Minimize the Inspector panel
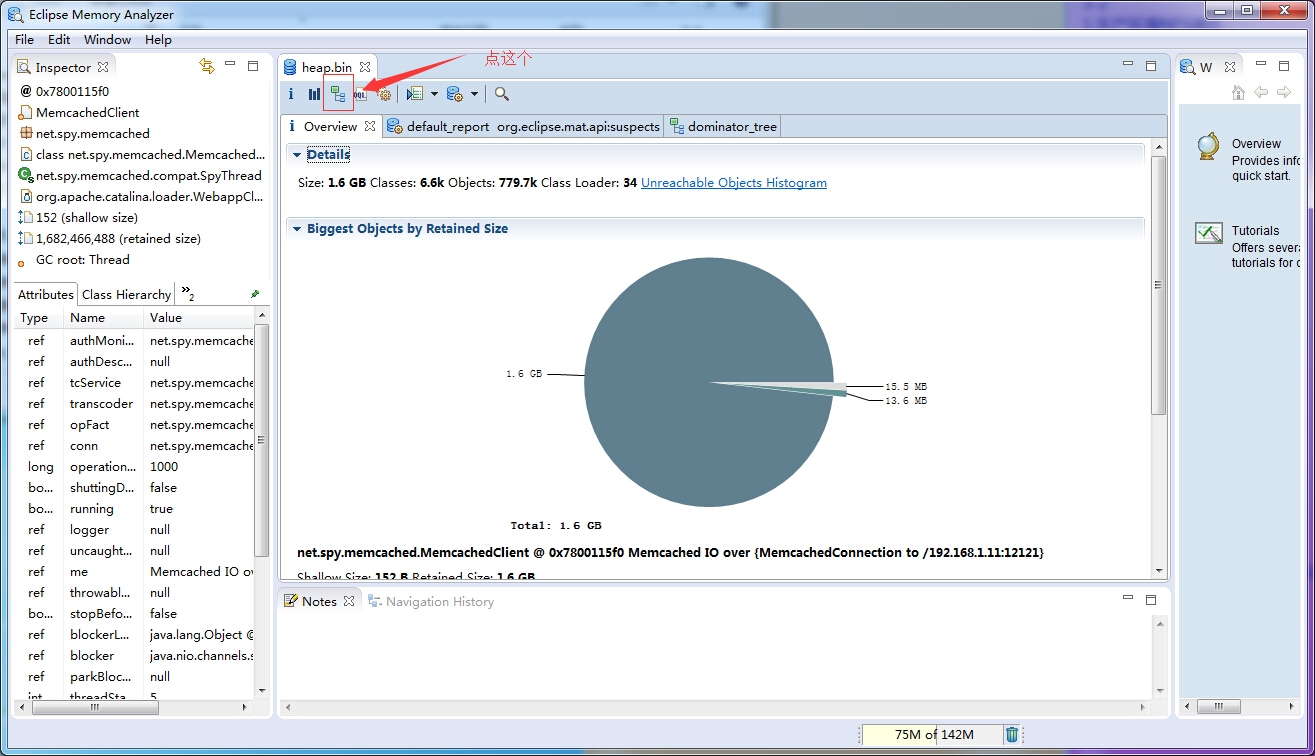The image size is (1315, 756). 230,64
